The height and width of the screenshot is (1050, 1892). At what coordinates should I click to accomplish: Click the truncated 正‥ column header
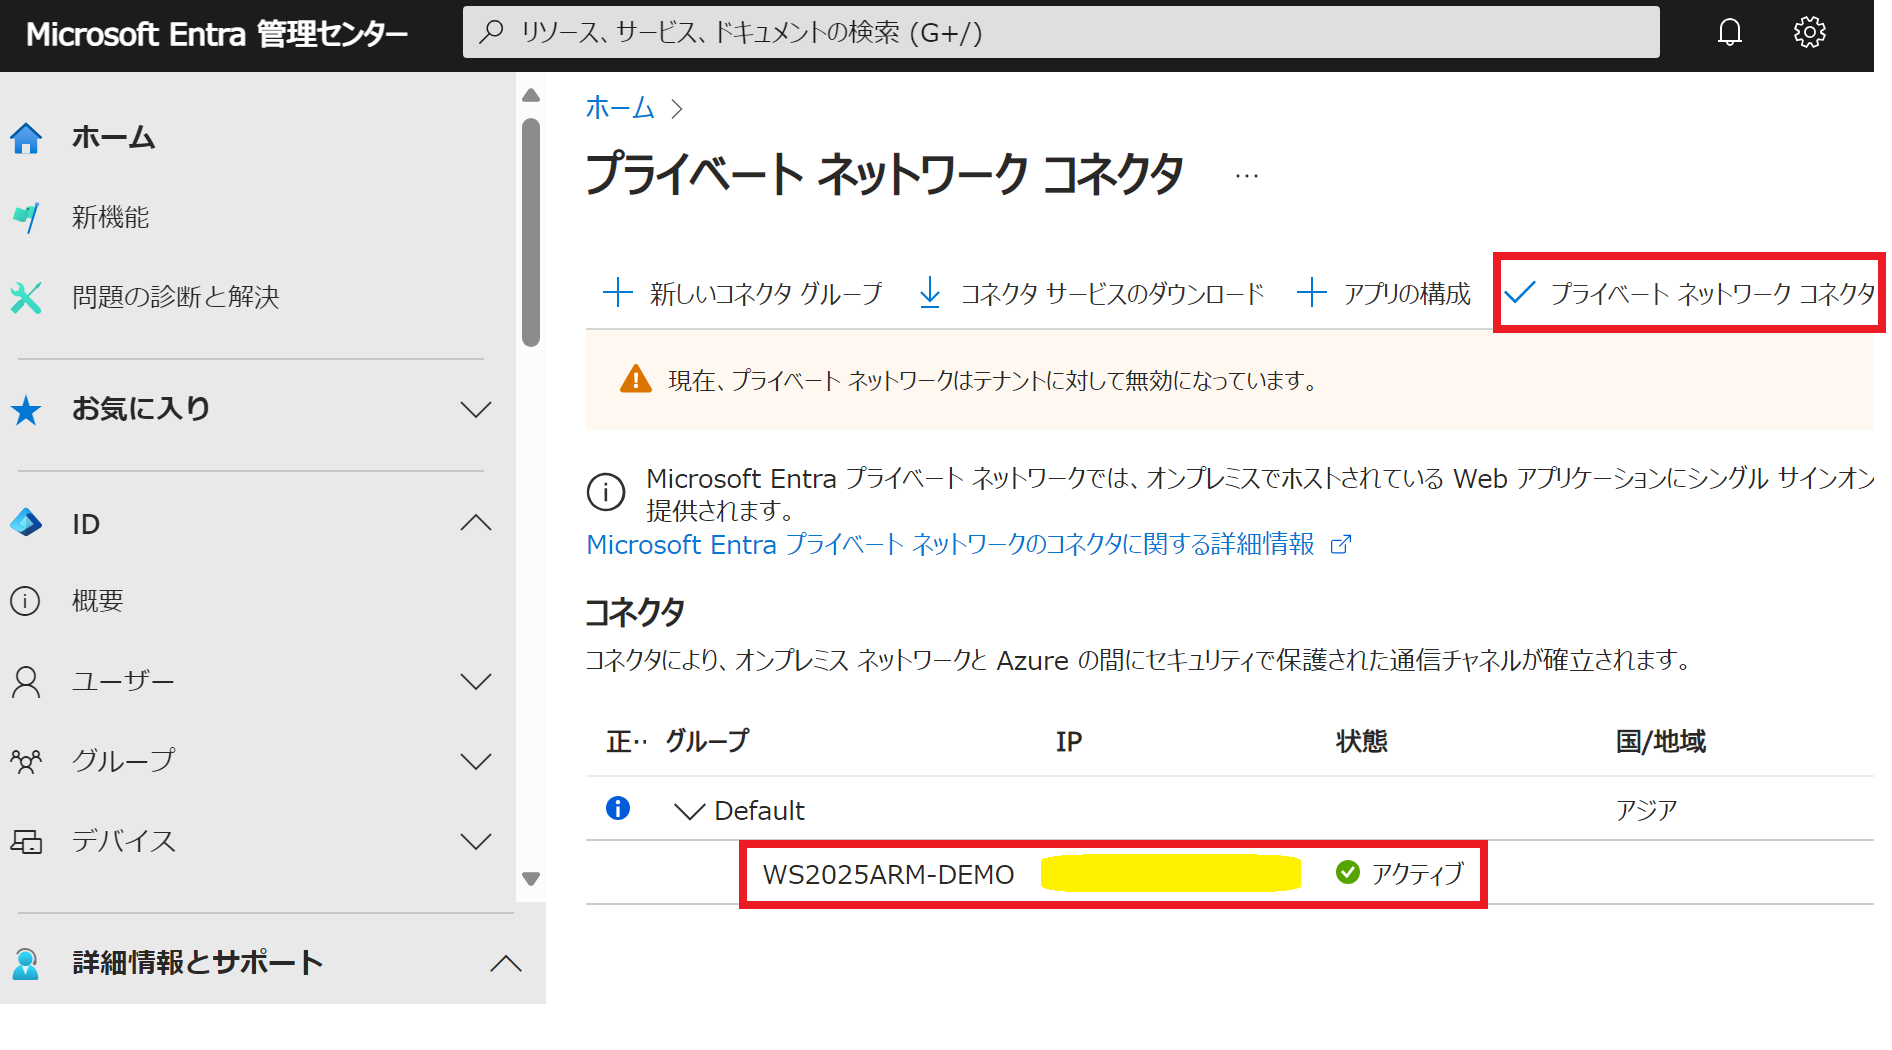(x=627, y=741)
